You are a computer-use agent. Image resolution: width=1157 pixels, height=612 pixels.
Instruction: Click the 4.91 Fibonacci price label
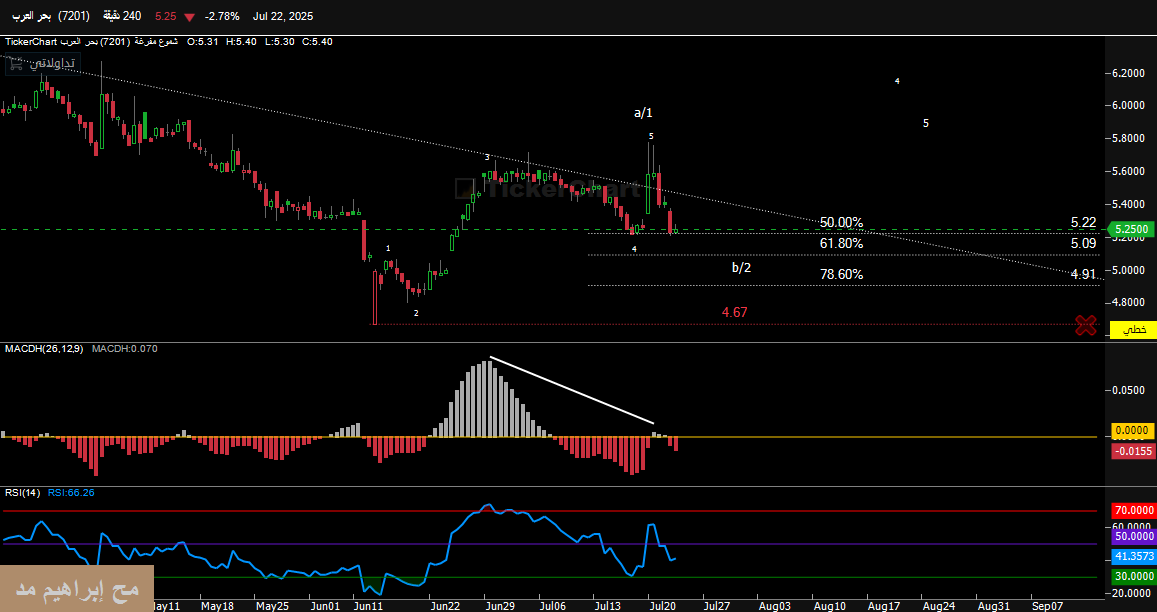pyautogui.click(x=1083, y=274)
